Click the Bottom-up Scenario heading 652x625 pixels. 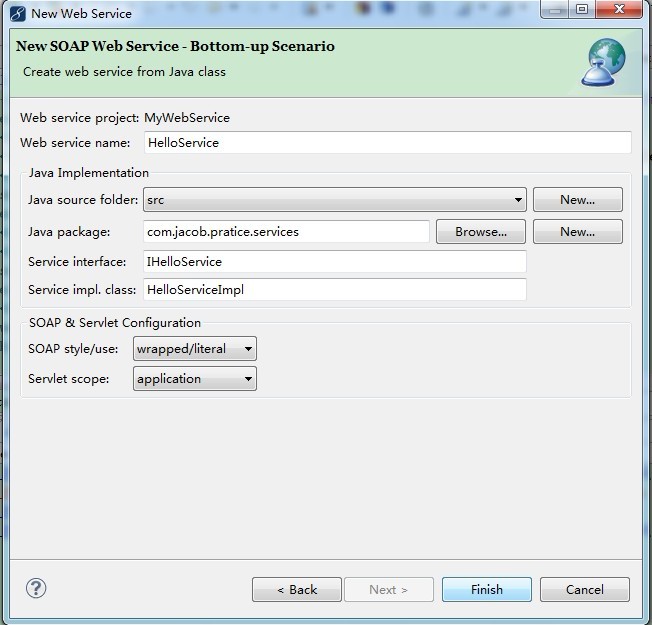(175, 46)
